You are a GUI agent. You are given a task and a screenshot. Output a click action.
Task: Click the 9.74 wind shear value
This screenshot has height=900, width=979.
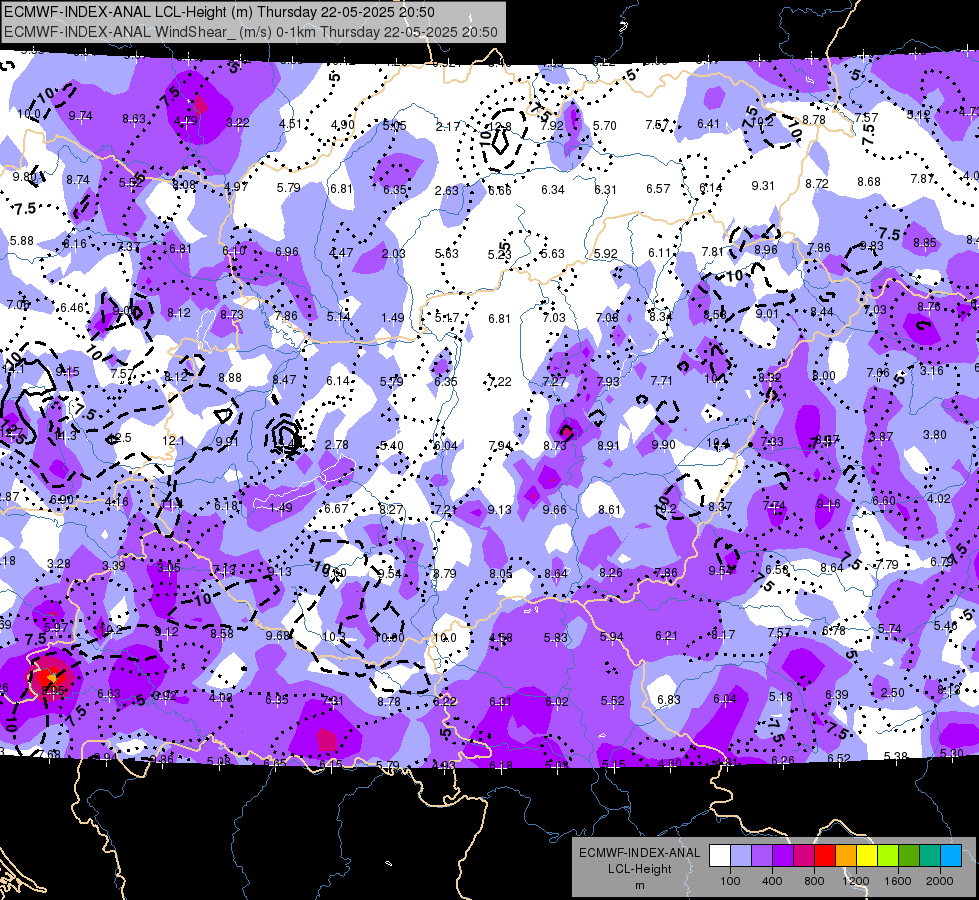click(x=81, y=116)
